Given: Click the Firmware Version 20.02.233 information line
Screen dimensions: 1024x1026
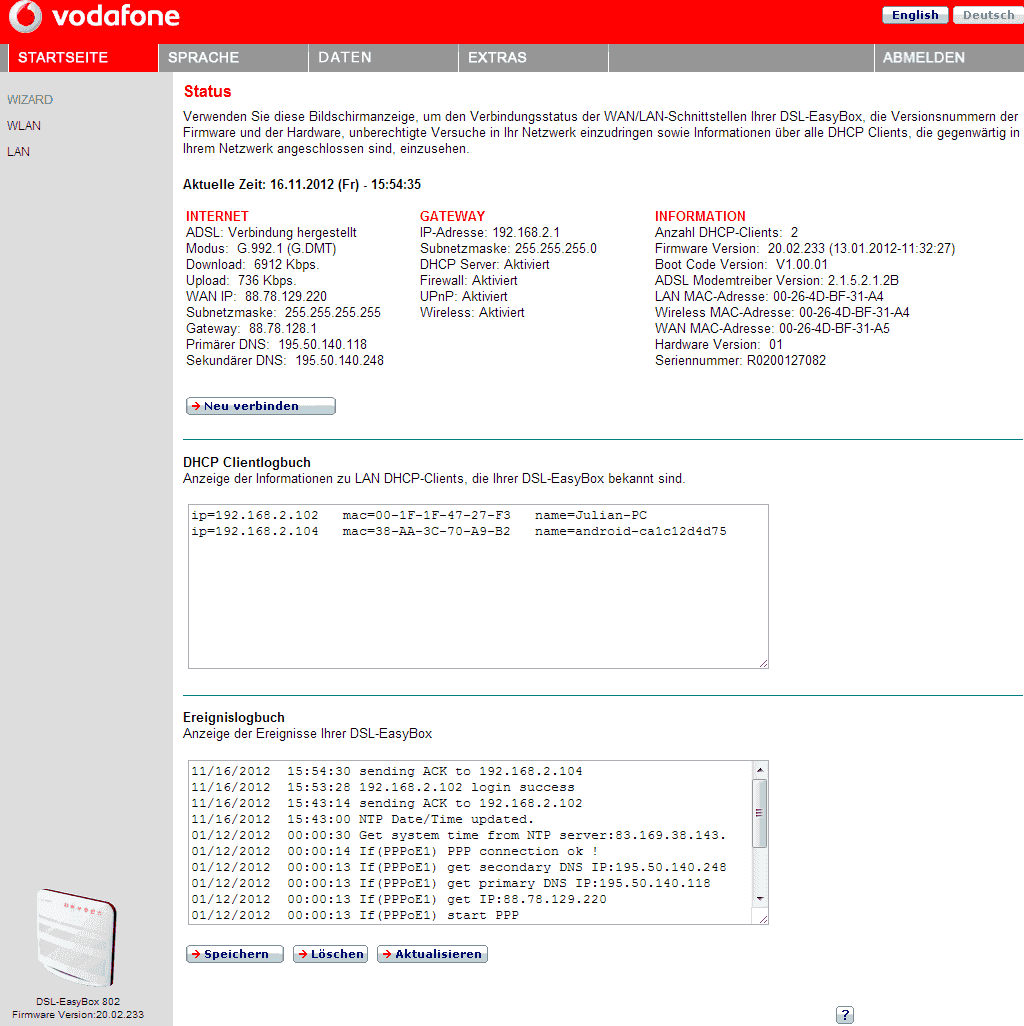Looking at the screenshot, I should (805, 249).
